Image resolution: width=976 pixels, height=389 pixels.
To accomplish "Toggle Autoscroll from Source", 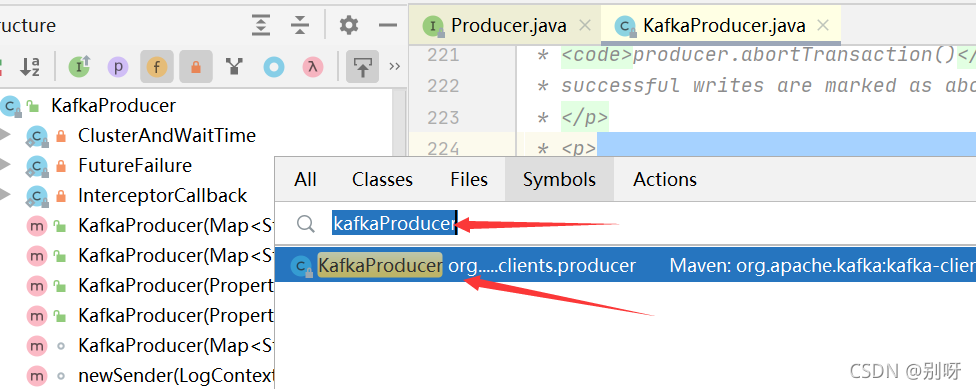I will tap(362, 67).
